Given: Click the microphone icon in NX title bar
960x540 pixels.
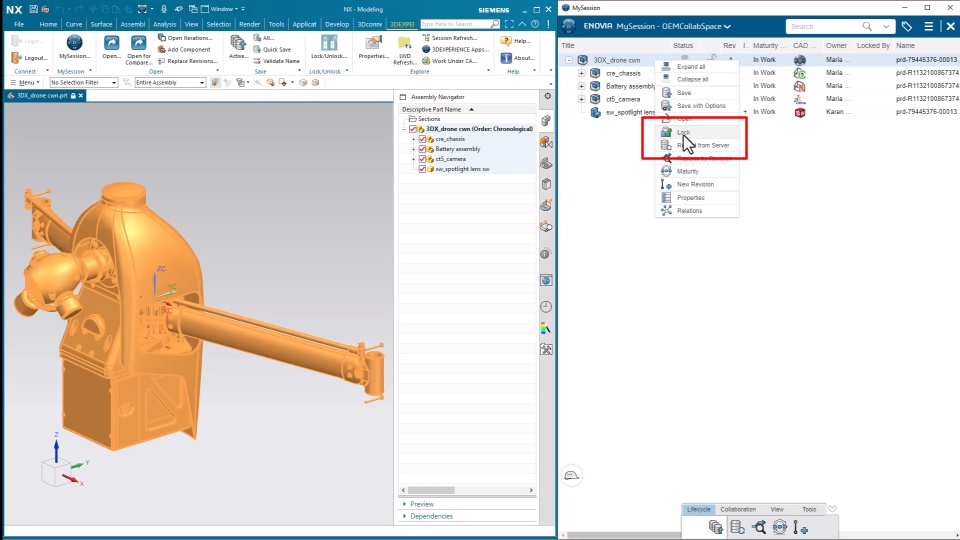Looking at the screenshot, I should 163,9.
